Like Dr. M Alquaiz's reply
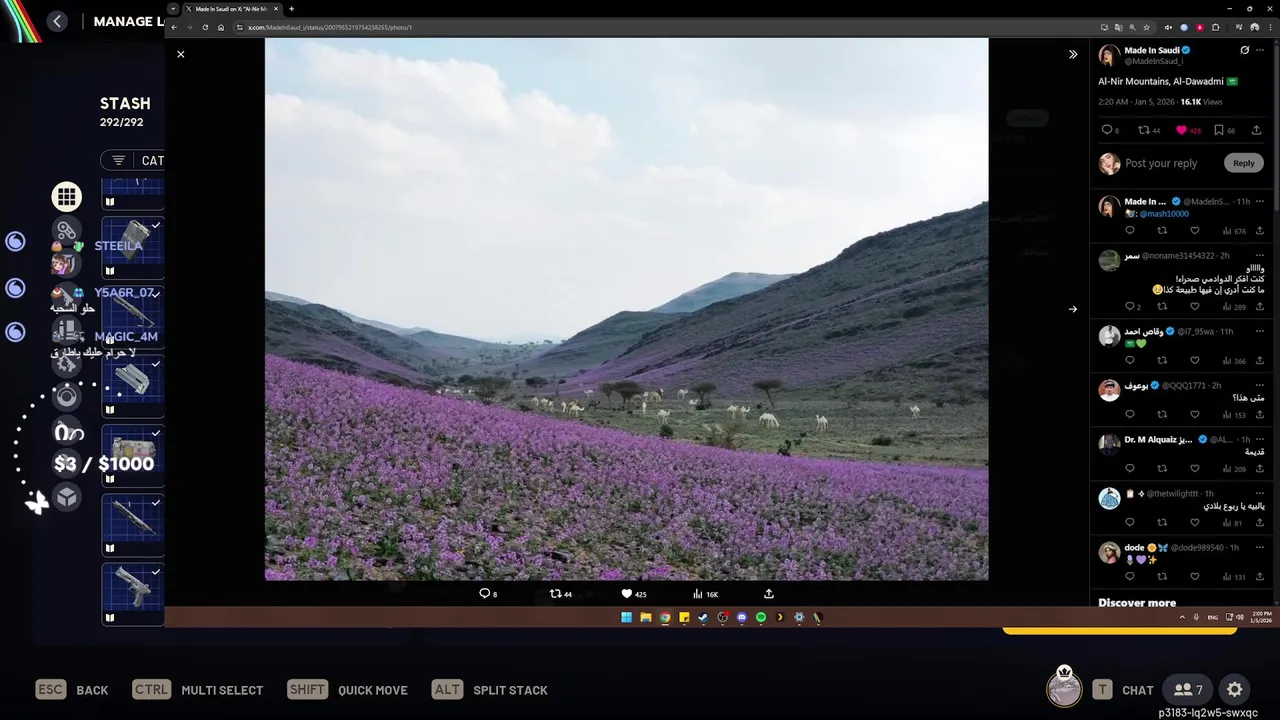Viewport: 1280px width, 720px height. point(1194,468)
